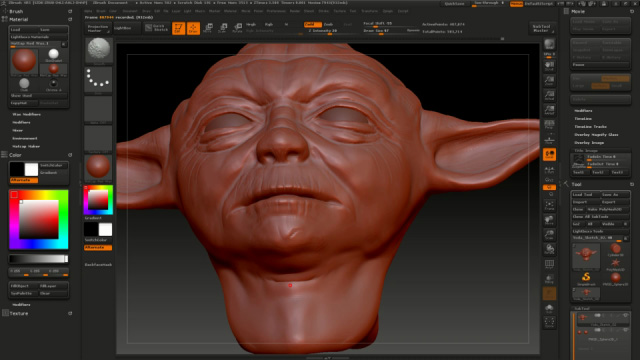Select the Rotate transform tool in top shelf
640x360 pixels.
(237, 28)
